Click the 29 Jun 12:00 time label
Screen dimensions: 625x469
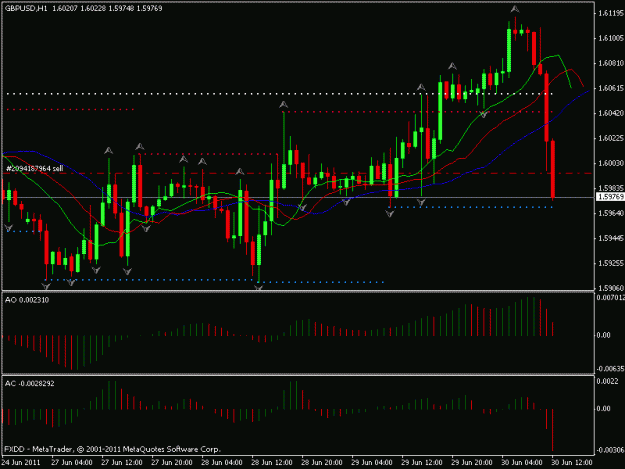[421, 463]
